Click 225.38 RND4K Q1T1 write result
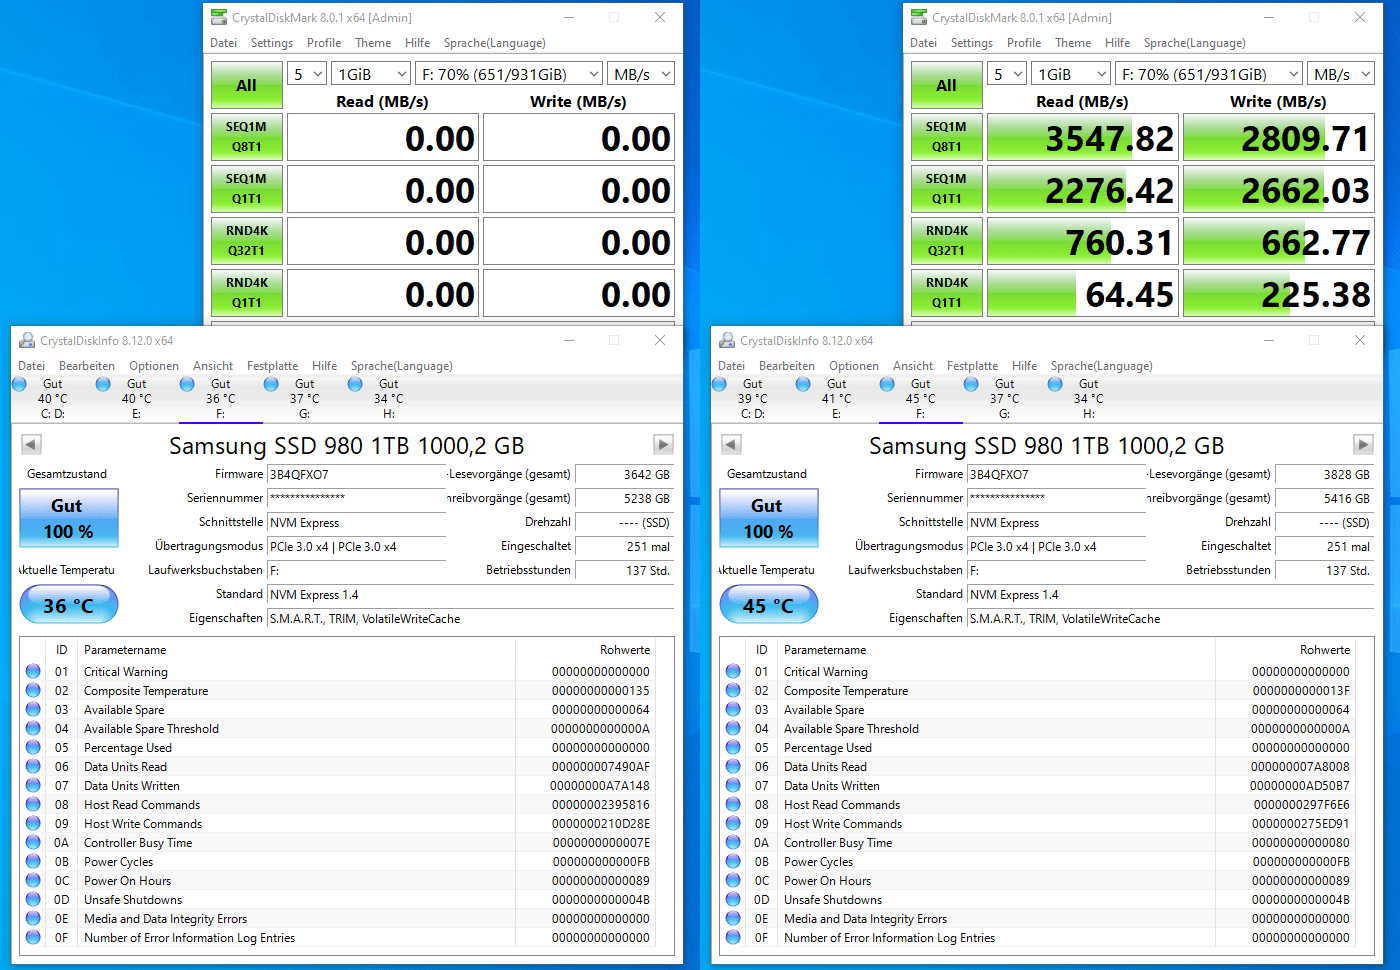Viewport: 1400px width, 970px height. coord(1279,294)
